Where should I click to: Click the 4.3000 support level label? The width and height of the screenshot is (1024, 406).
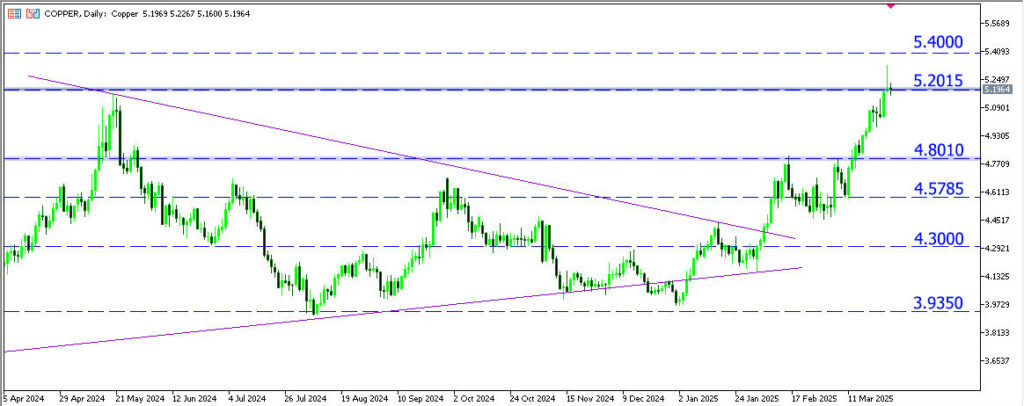click(937, 238)
